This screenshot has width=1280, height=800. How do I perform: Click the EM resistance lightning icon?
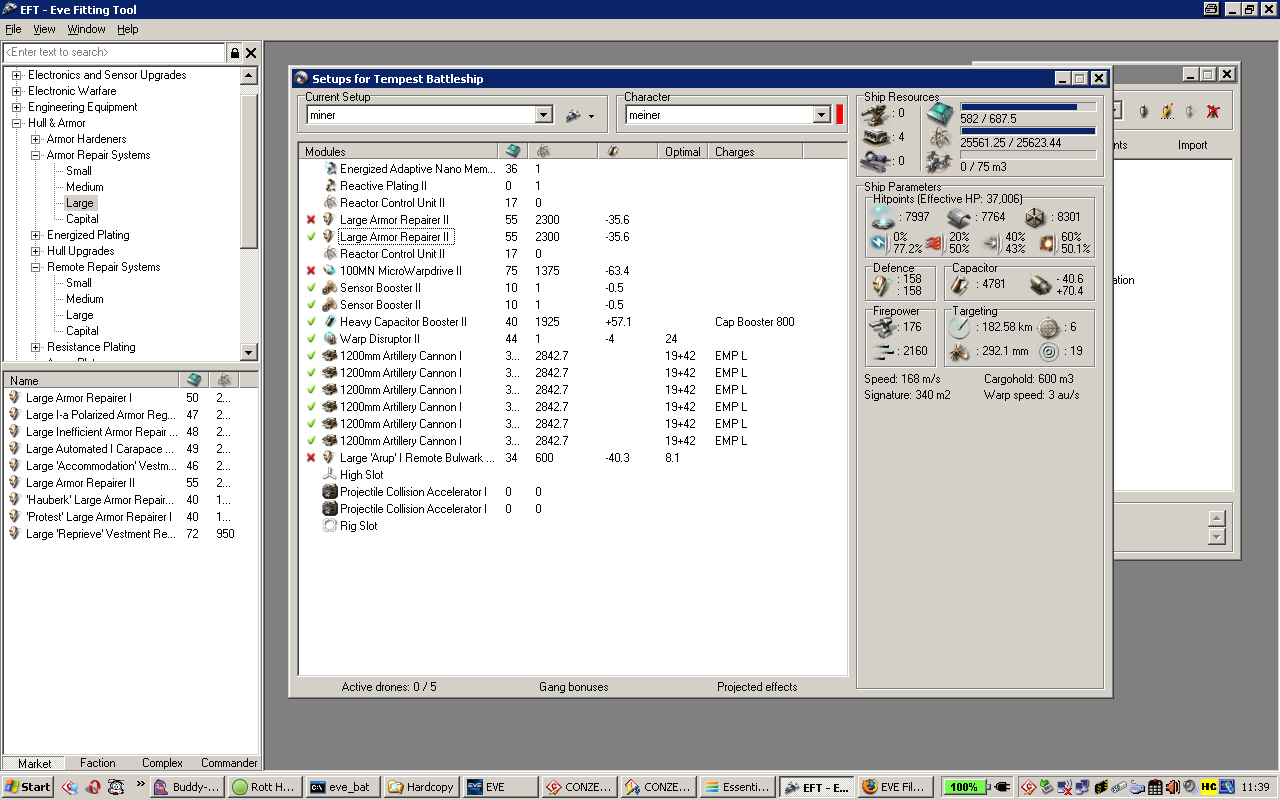(878, 242)
